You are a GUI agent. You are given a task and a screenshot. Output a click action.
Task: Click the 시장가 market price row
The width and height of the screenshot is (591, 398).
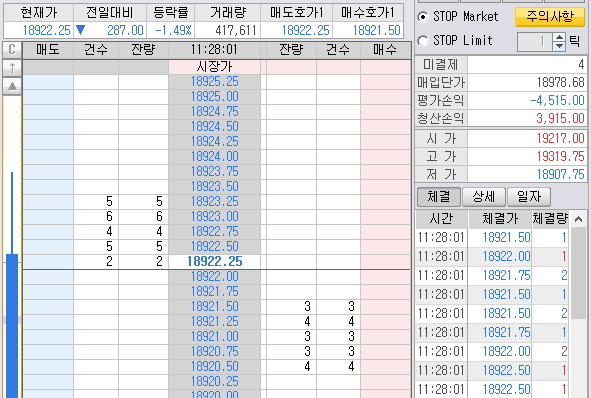click(x=214, y=67)
